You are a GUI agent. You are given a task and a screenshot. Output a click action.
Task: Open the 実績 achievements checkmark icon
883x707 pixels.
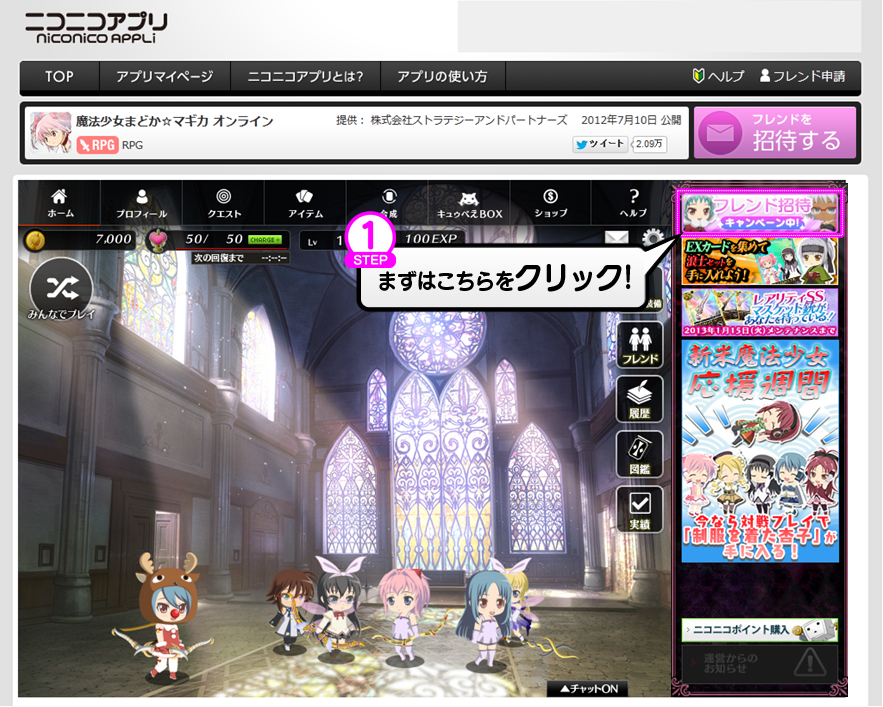click(640, 509)
